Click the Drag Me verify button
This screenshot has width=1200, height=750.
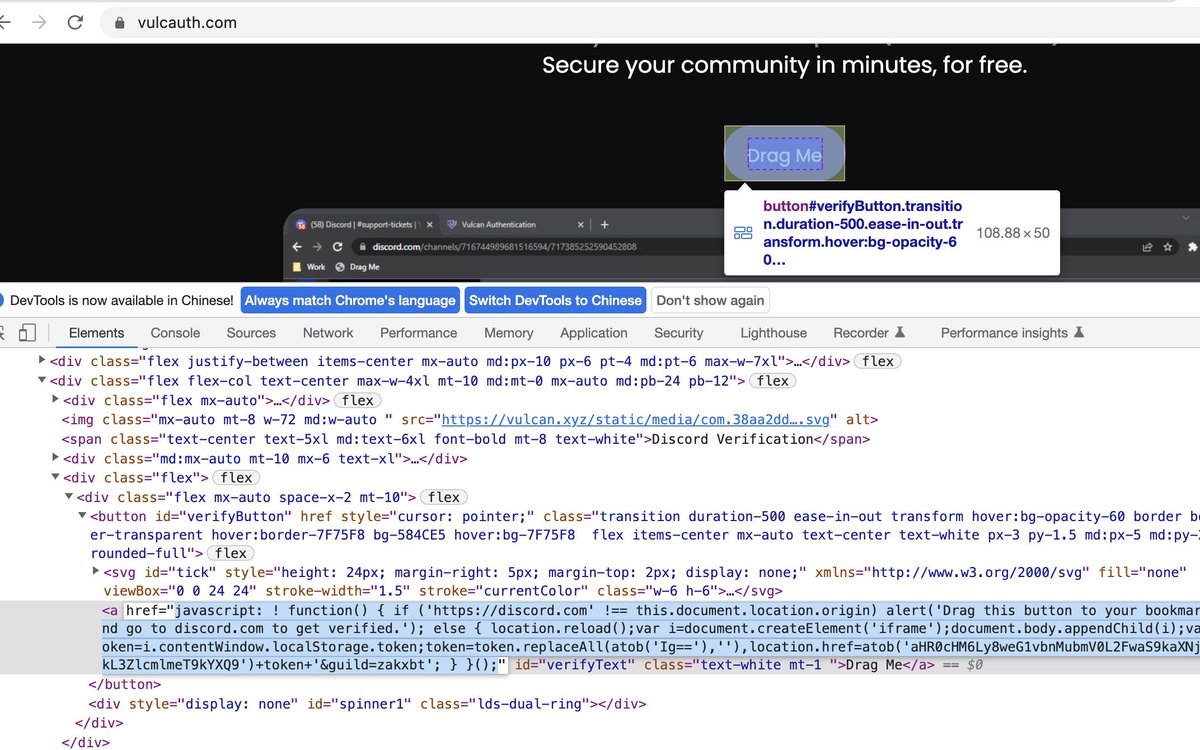[x=785, y=155]
